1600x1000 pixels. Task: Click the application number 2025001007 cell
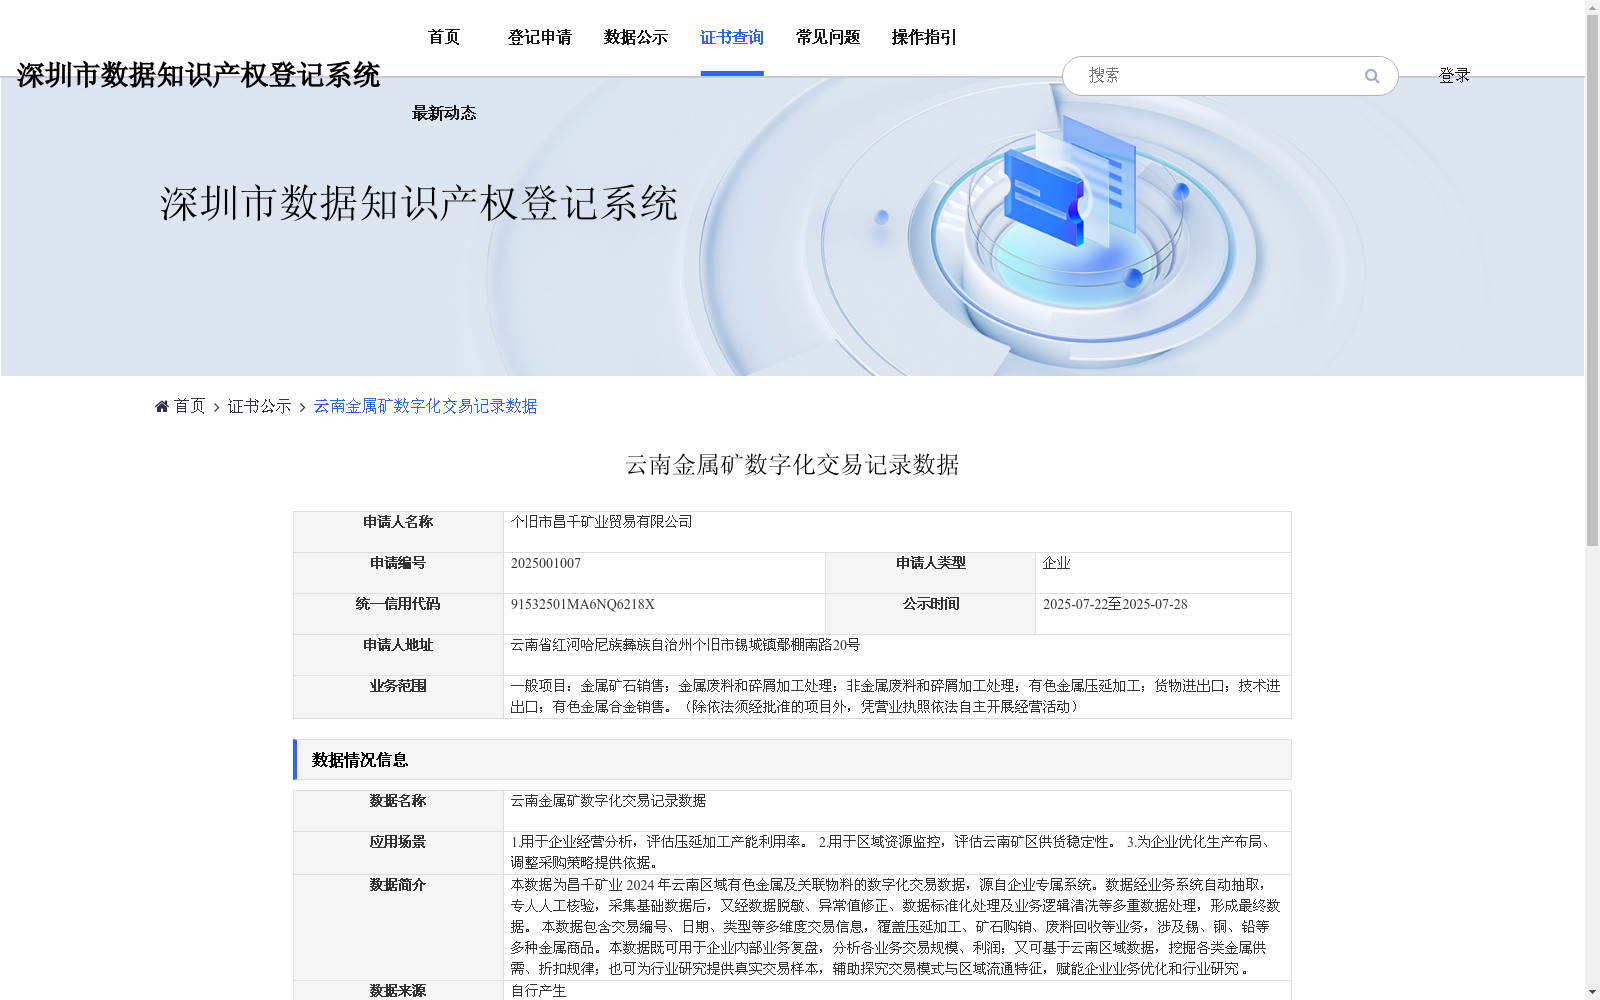(548, 563)
